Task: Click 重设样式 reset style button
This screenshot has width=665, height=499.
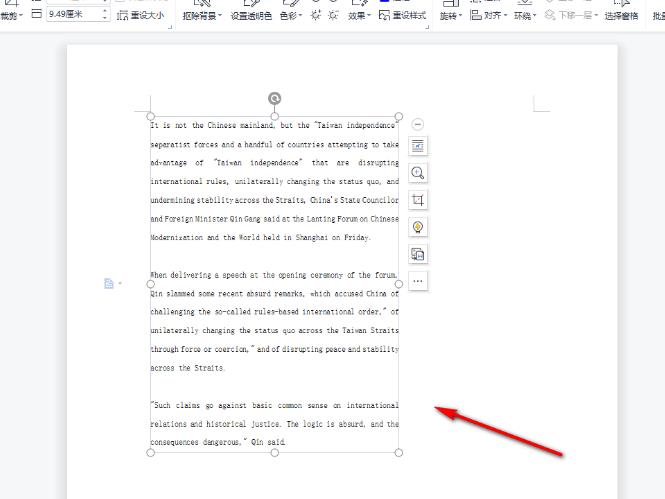Action: tap(402, 16)
